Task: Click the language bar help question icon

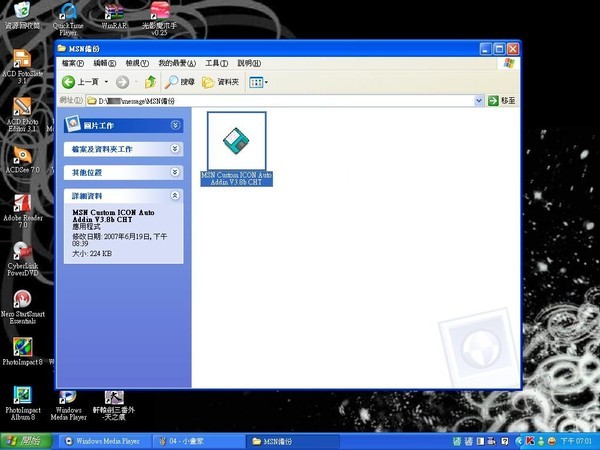Action: coord(505,441)
